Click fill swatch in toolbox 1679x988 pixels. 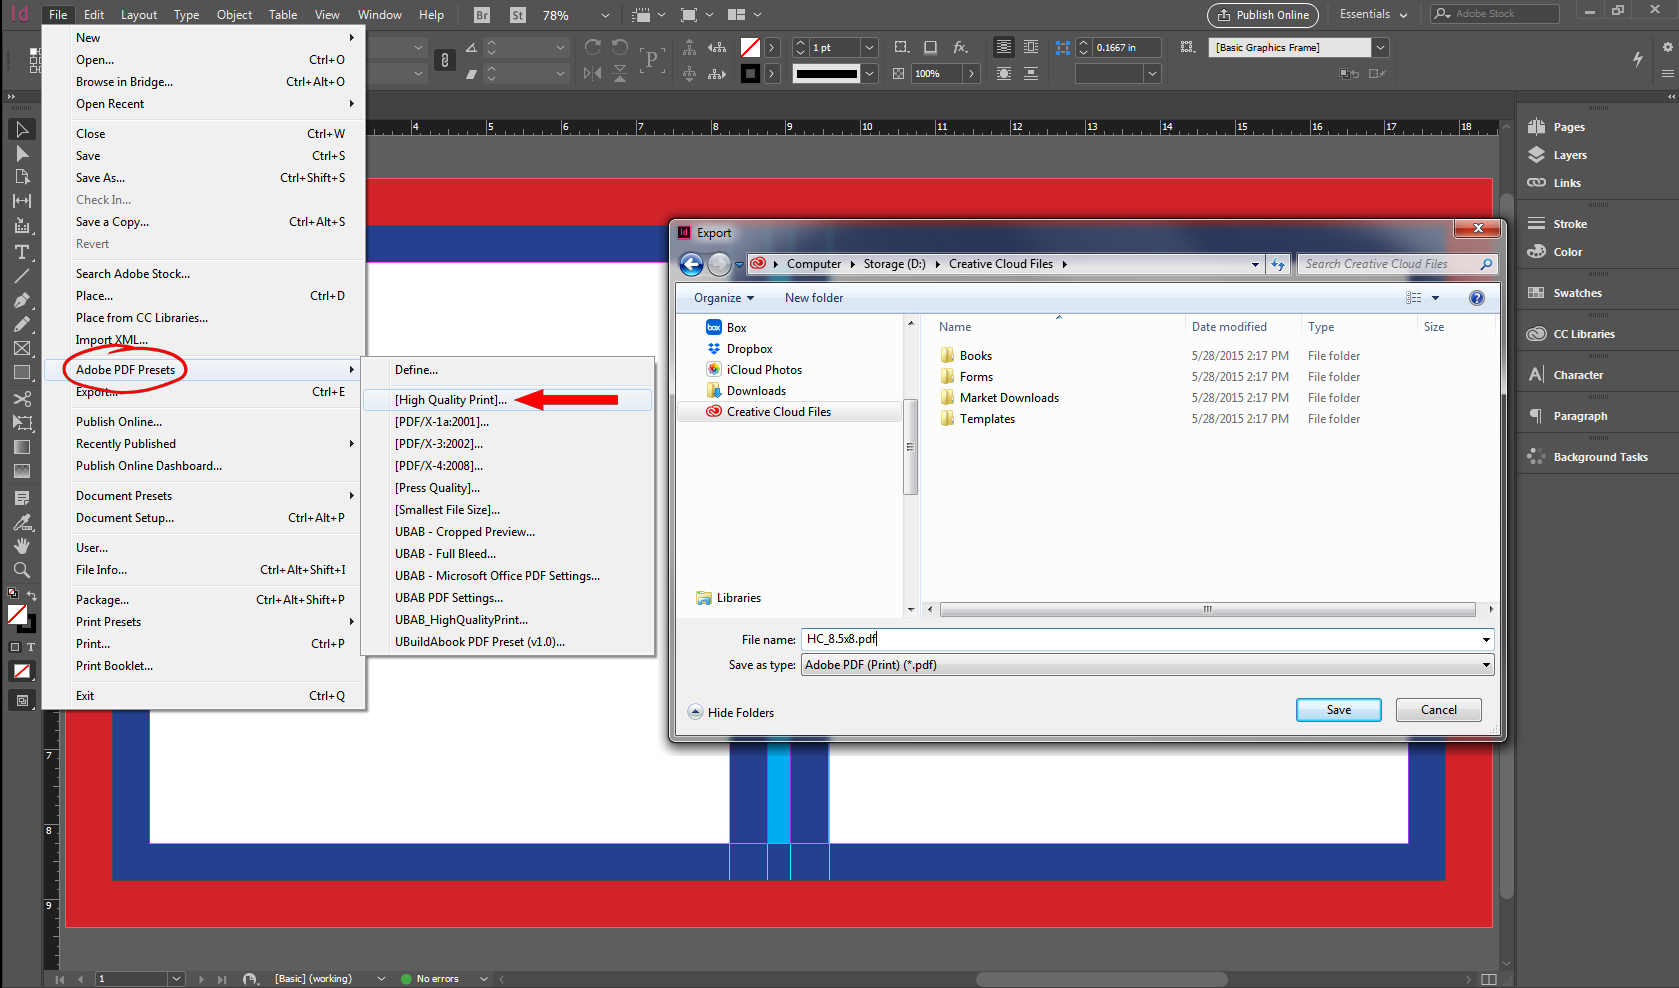click(x=17, y=615)
